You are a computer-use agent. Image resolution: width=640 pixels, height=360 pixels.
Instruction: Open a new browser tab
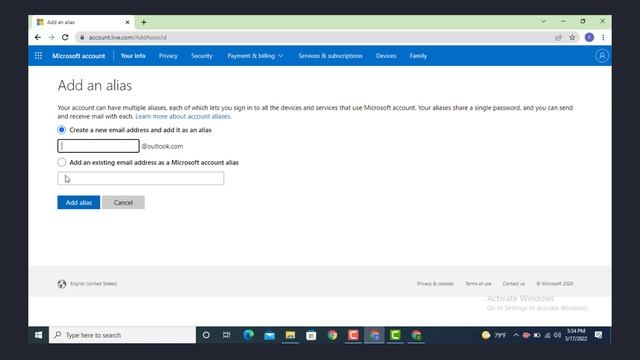(144, 22)
